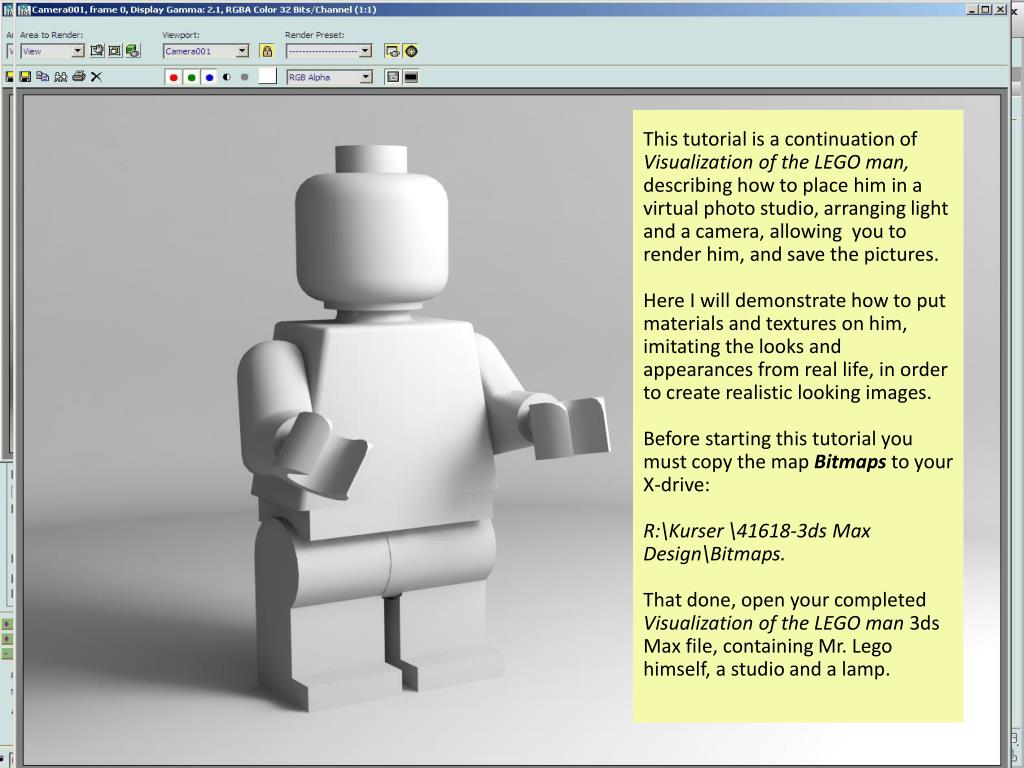Viewport: 1024px width, 768px height.
Task: Minimize the Camera001 frame window
Action: 972,10
